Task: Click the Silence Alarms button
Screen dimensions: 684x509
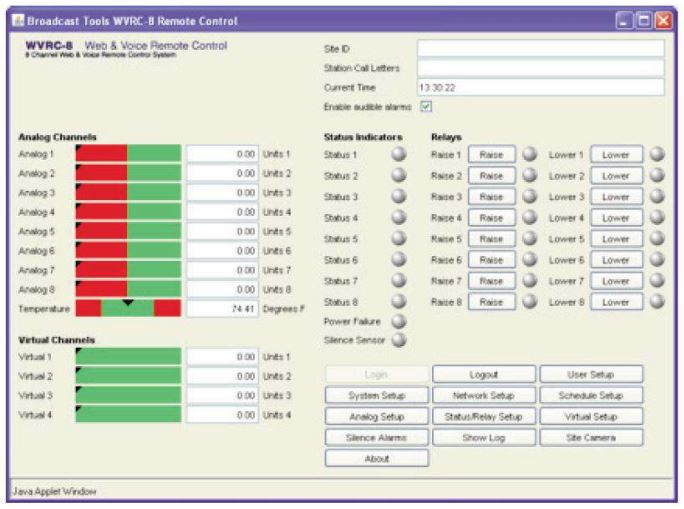Action: pyautogui.click(x=377, y=437)
